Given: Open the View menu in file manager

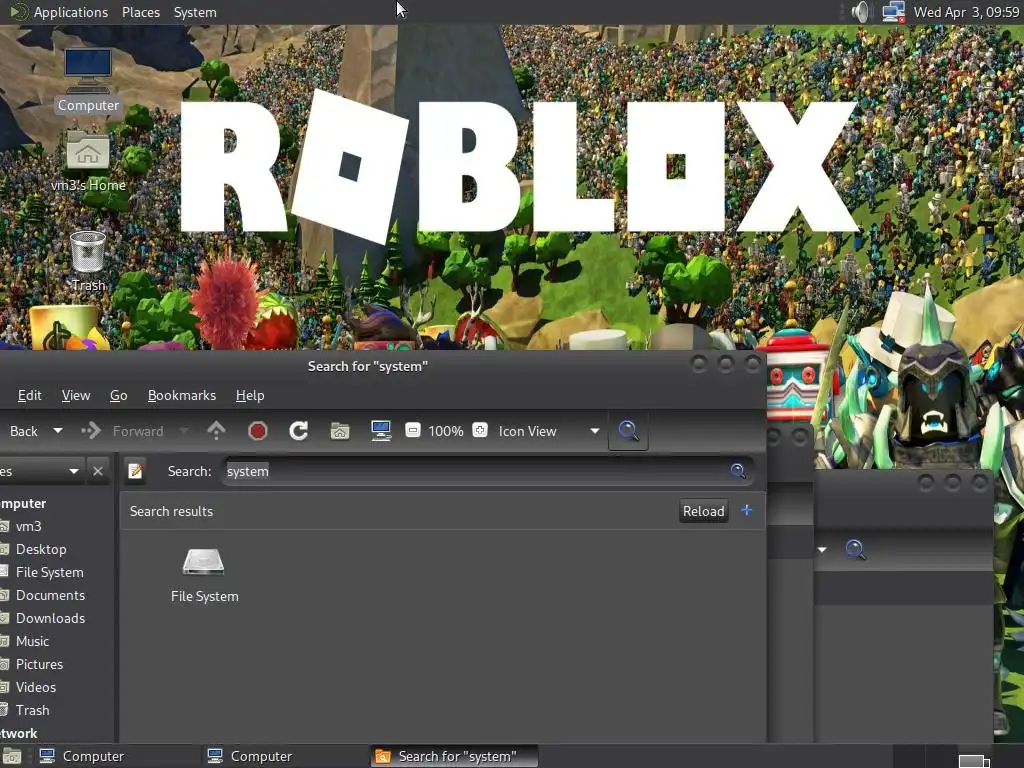Looking at the screenshot, I should tap(76, 395).
